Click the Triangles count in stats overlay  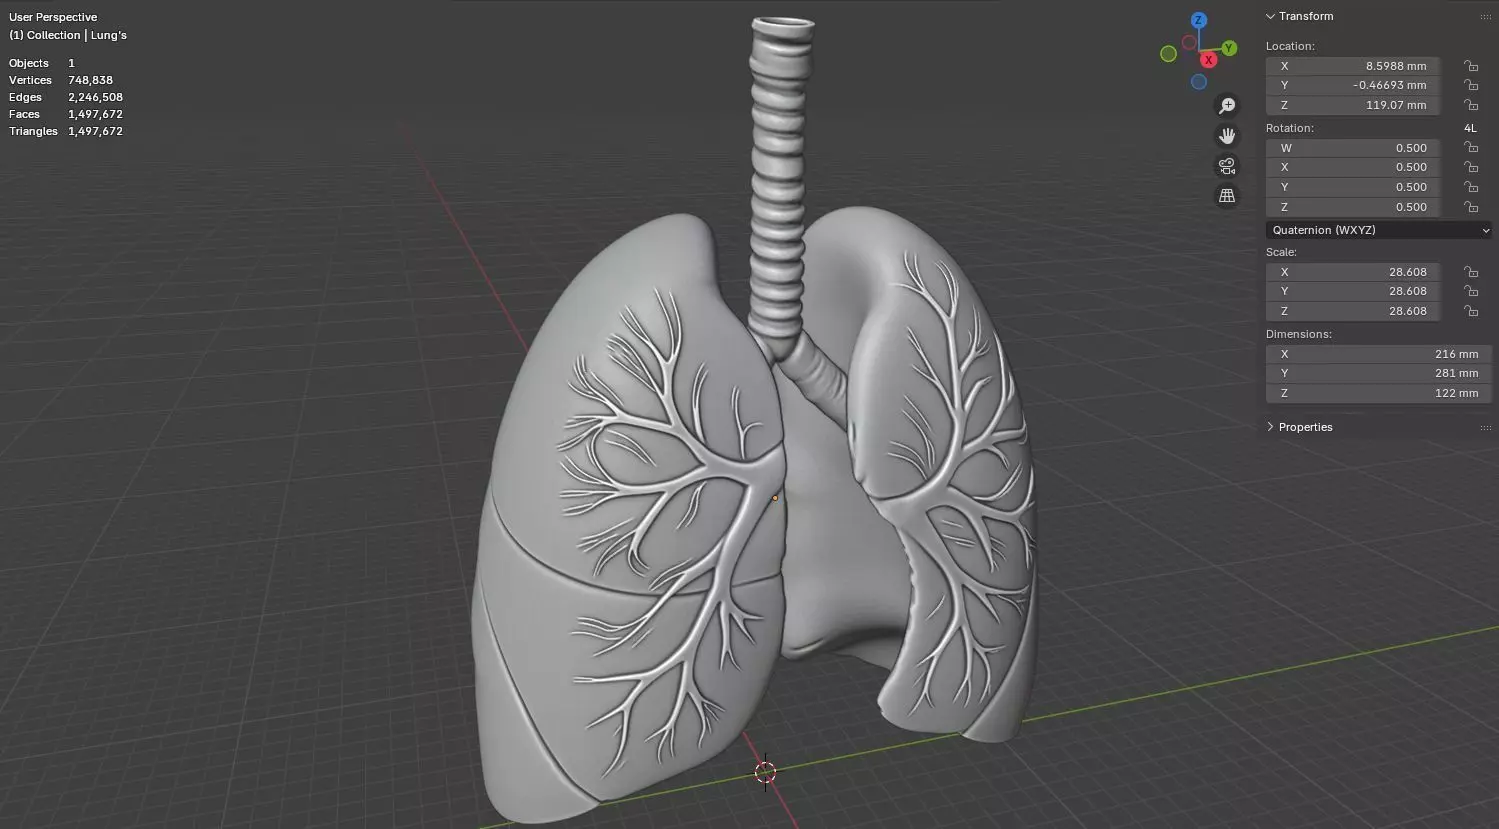(x=95, y=131)
